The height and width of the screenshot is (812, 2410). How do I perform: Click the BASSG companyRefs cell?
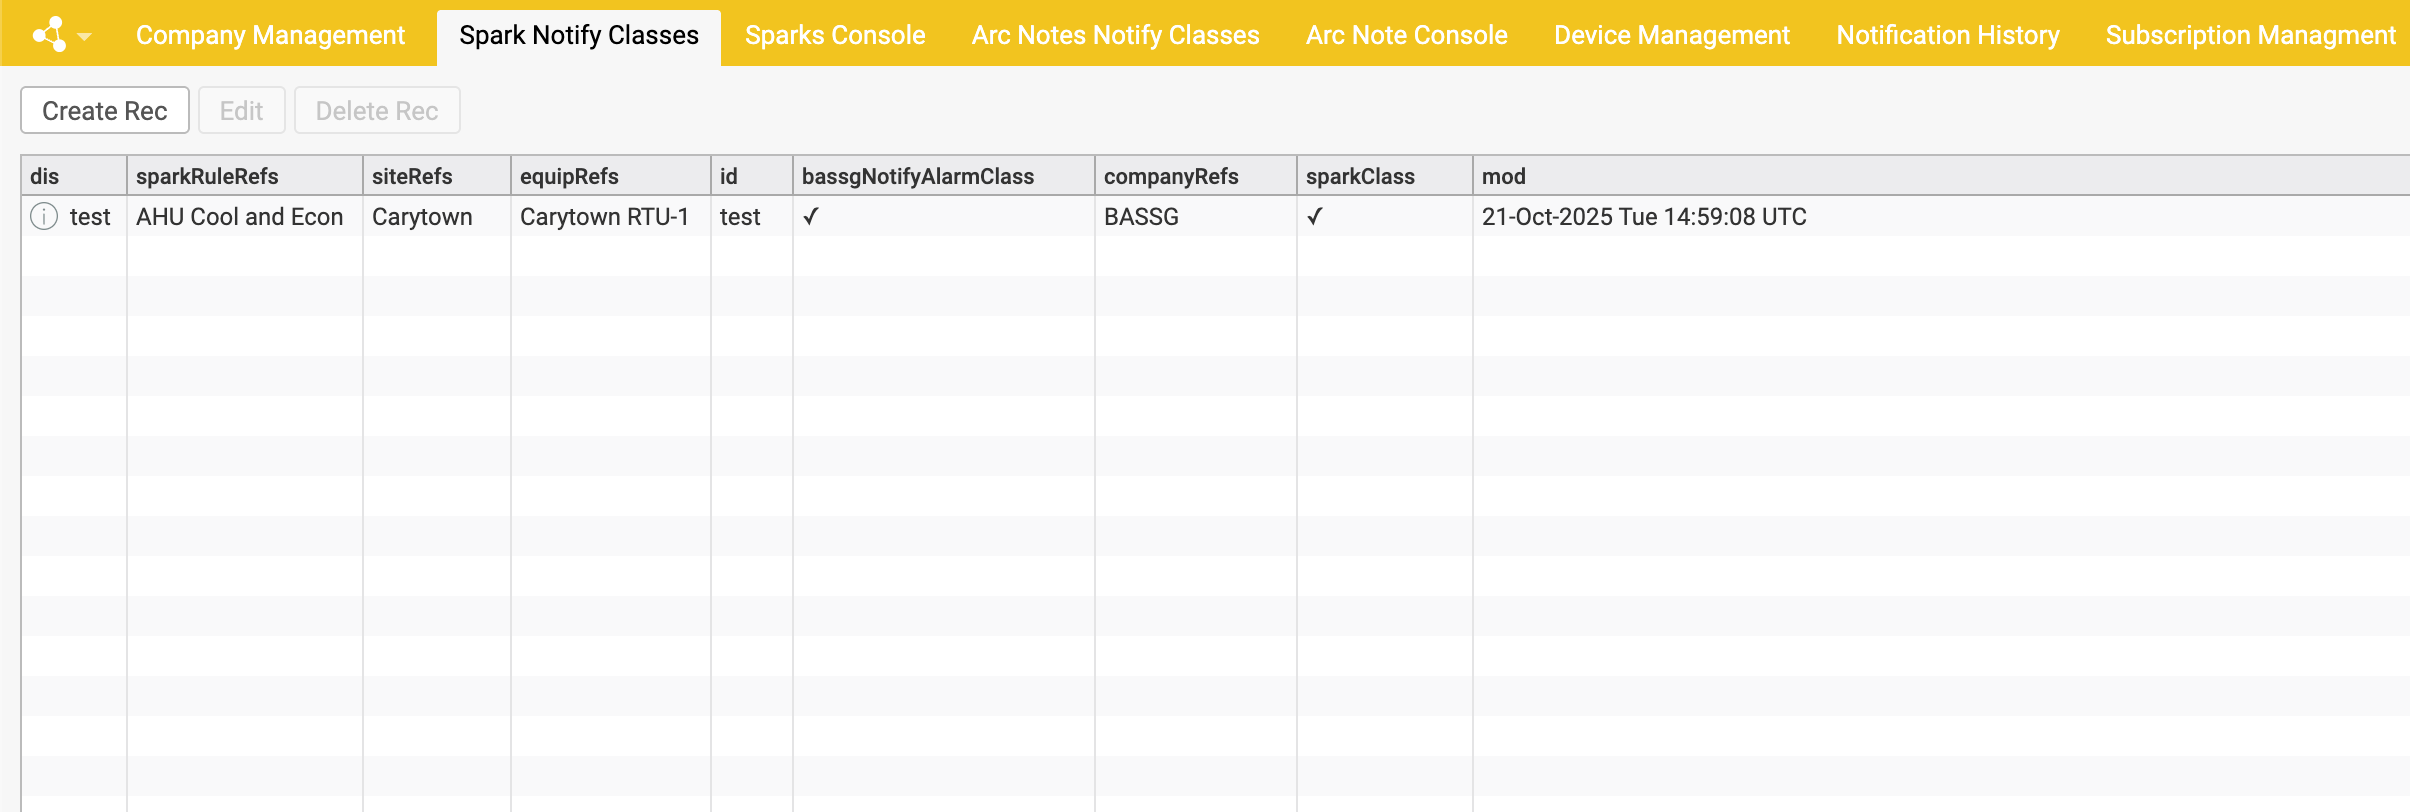pyautogui.click(x=1141, y=216)
